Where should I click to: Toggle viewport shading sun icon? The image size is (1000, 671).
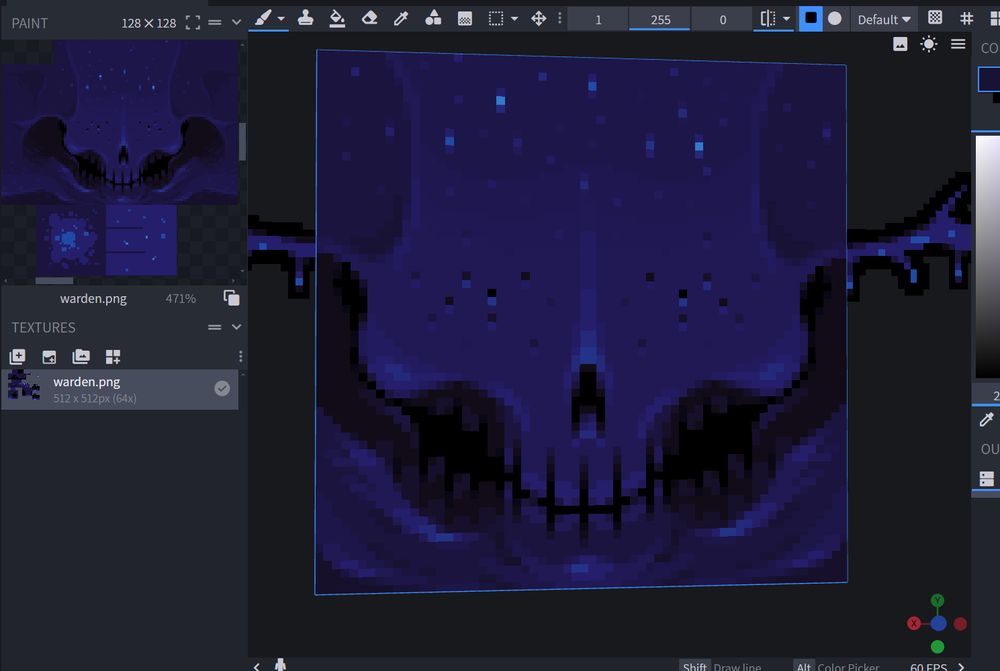929,44
